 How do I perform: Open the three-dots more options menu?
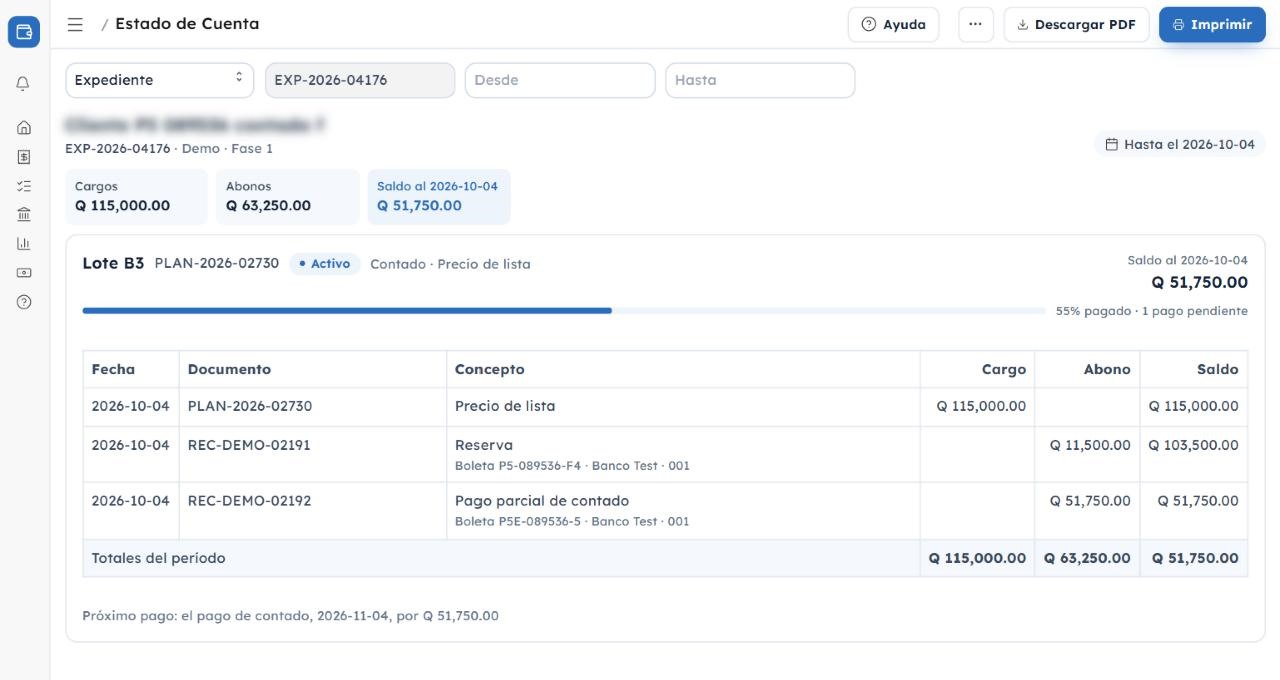[975, 24]
